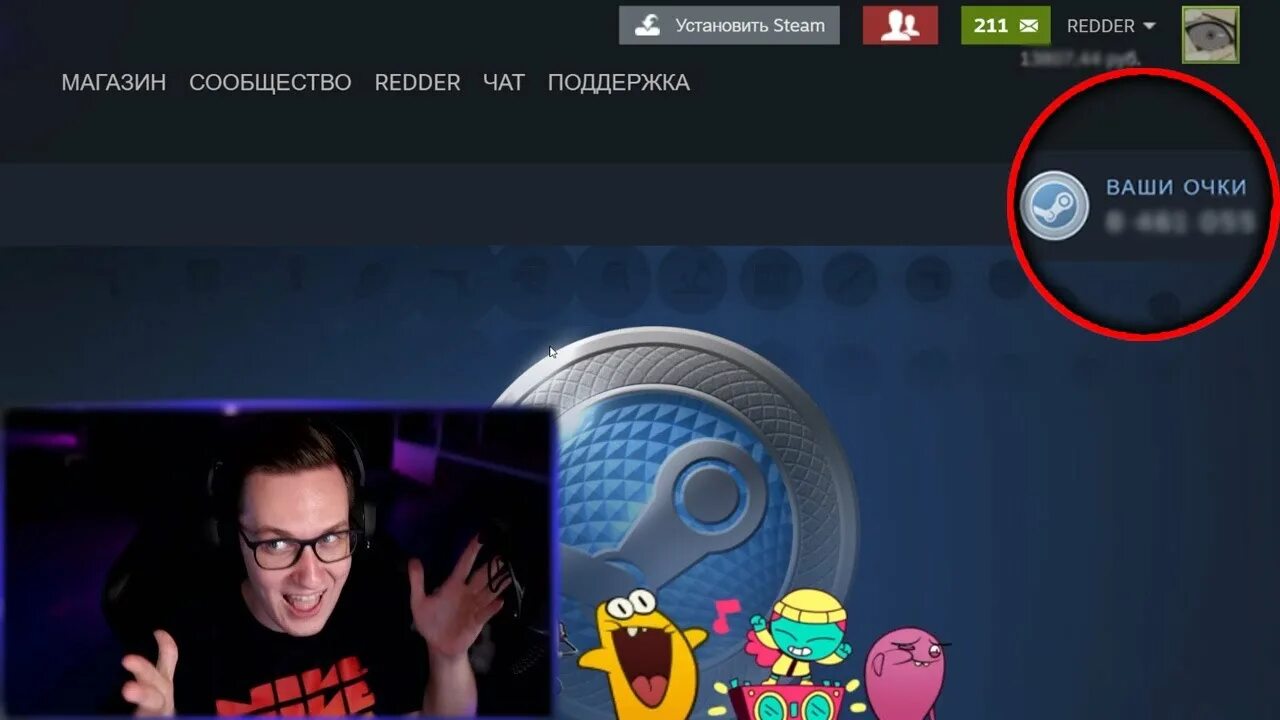Click the Steam points coin icon
Screen dimensions: 1280x720
coord(1054,205)
